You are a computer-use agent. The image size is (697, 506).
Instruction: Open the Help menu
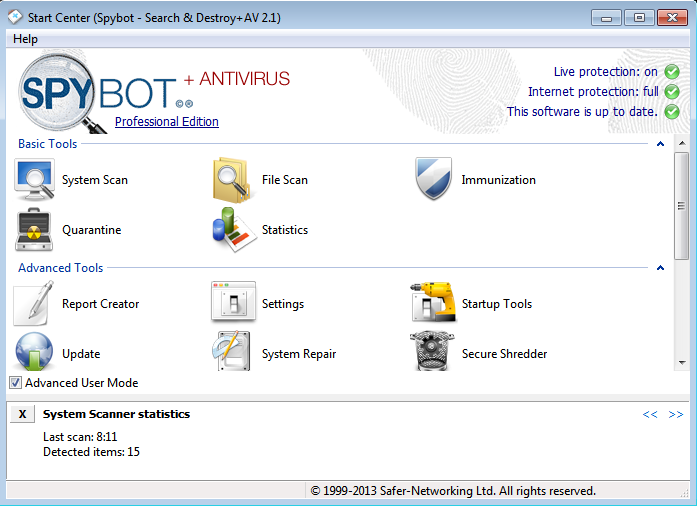pos(26,39)
